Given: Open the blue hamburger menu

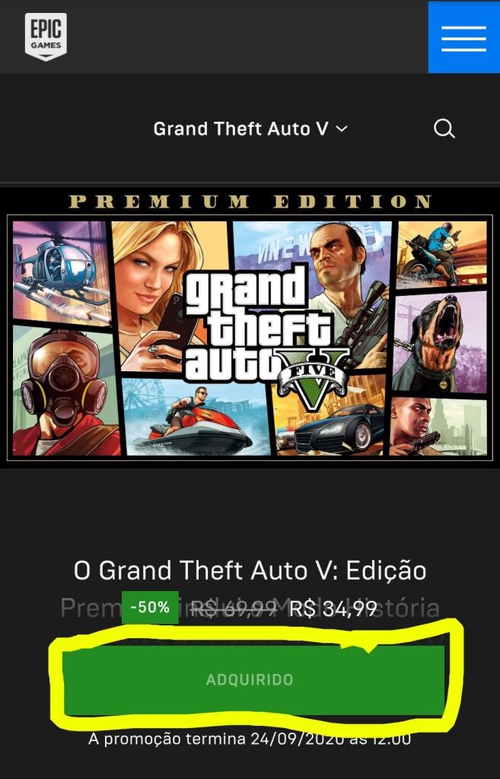Looking at the screenshot, I should [464, 37].
